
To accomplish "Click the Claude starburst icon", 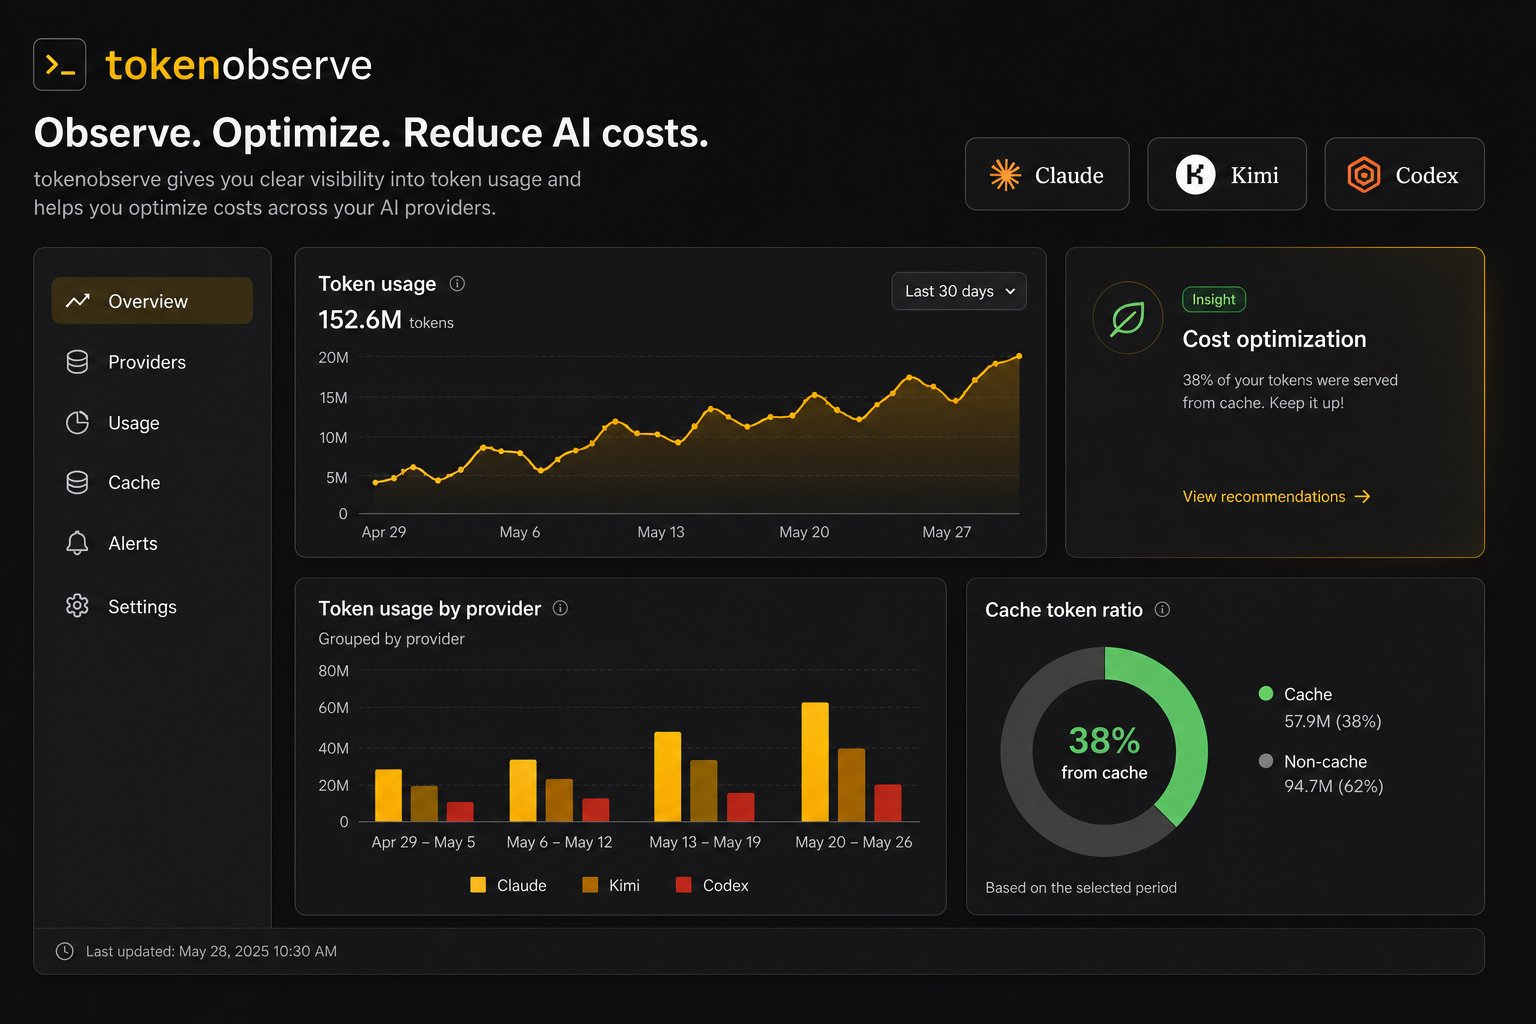I will [1005, 175].
